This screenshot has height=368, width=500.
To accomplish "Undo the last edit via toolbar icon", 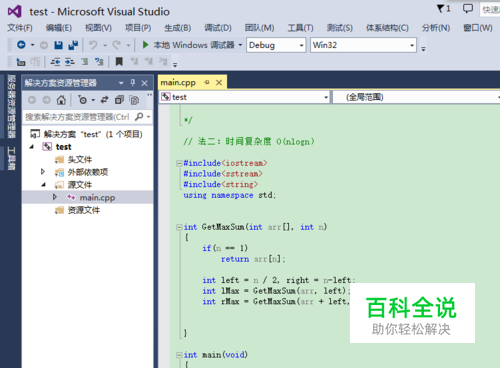I will (x=93, y=45).
